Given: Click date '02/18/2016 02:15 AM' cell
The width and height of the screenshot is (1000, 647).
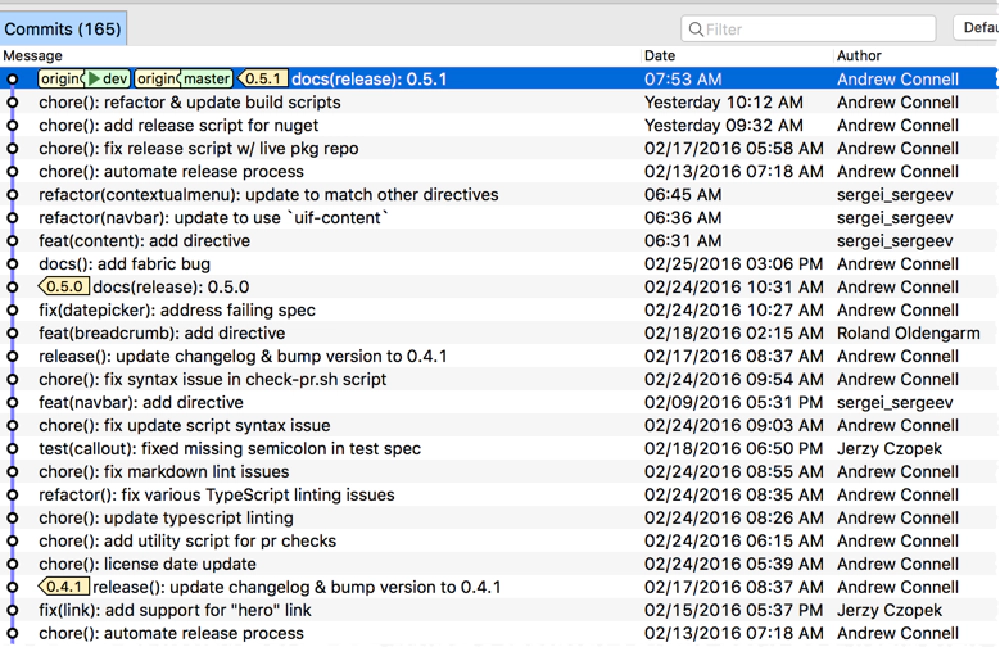Looking at the screenshot, I should tap(733, 333).
